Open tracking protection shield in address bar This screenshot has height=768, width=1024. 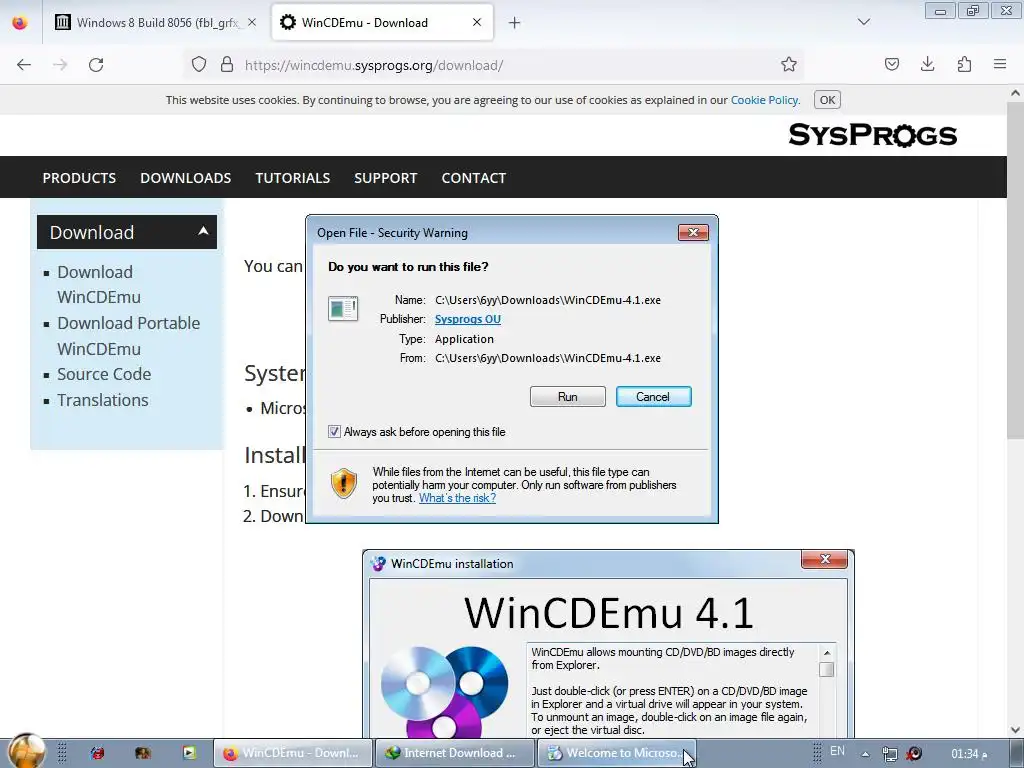(199, 64)
